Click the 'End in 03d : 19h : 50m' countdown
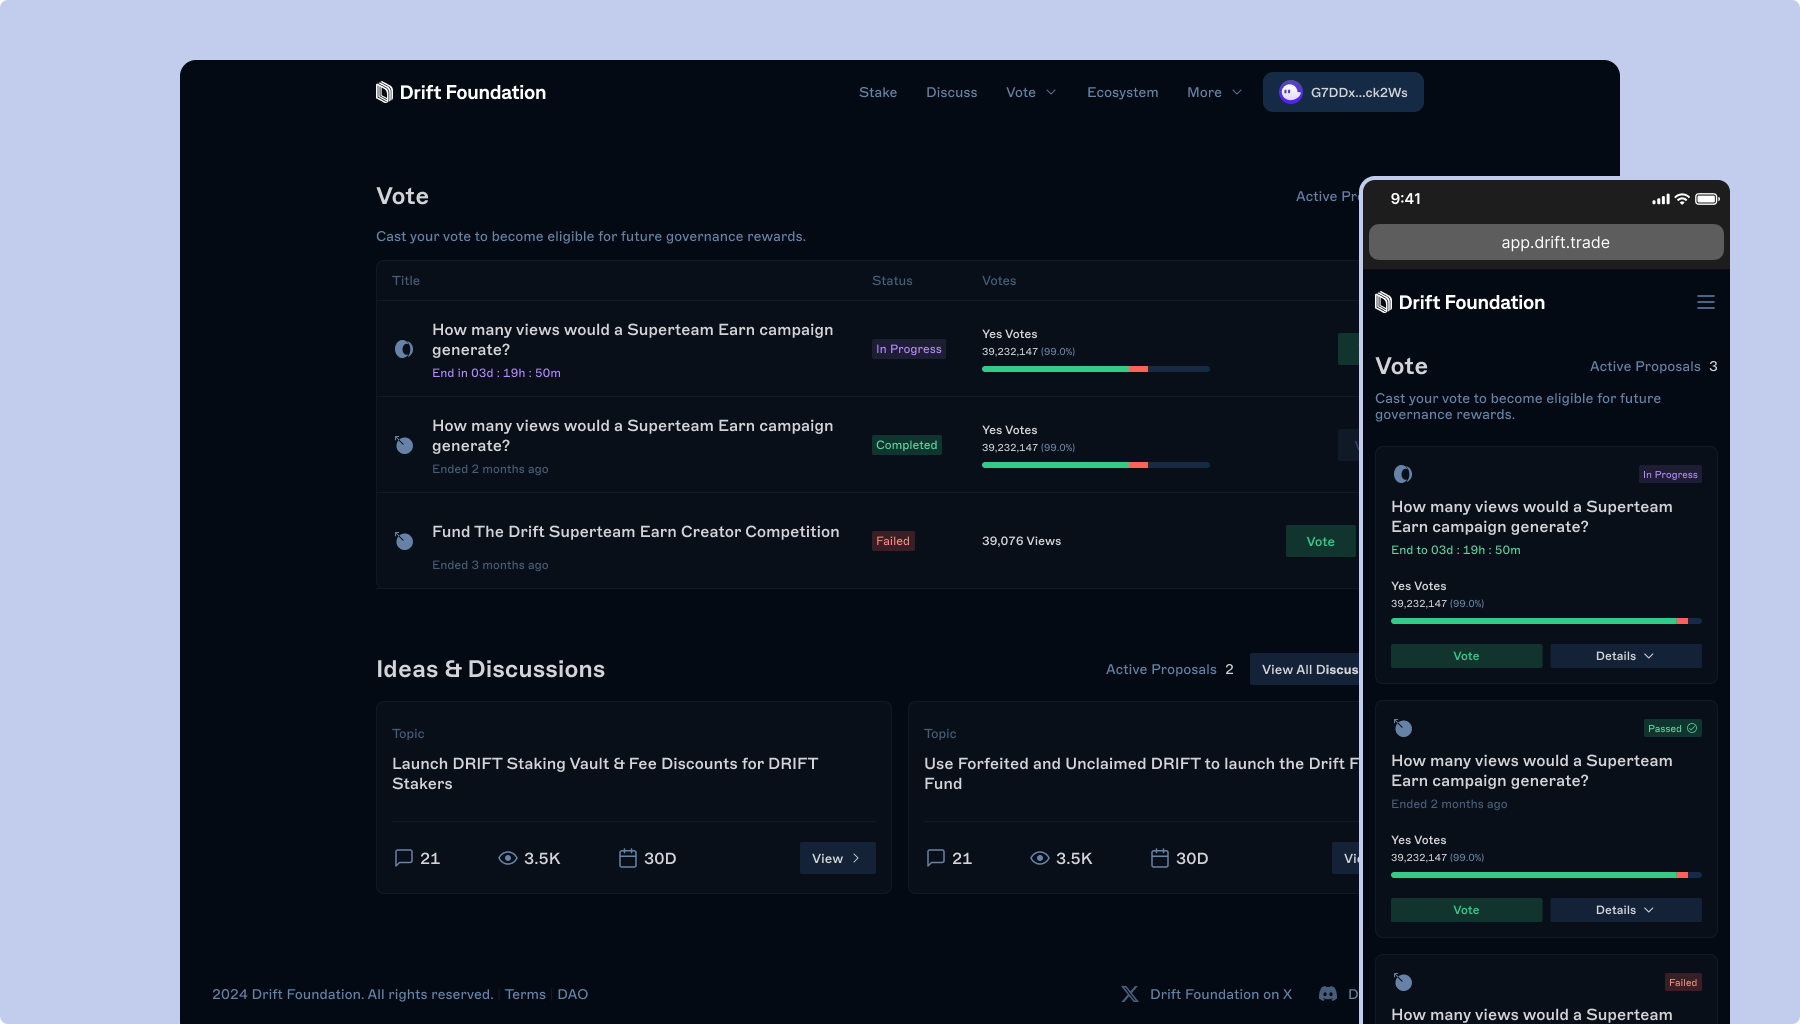The width and height of the screenshot is (1800, 1024). point(496,373)
